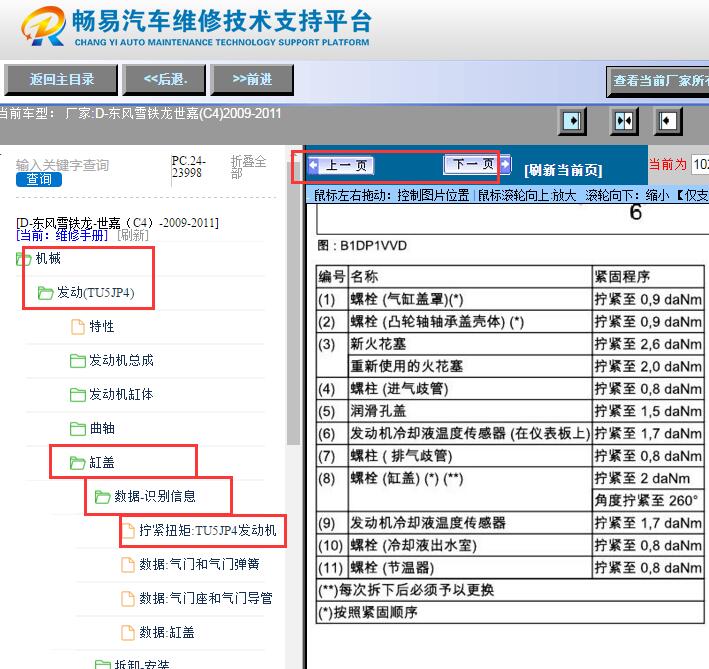This screenshot has height=669, width=709.
Task: Click 返回主目录 button
Action: coord(61,80)
